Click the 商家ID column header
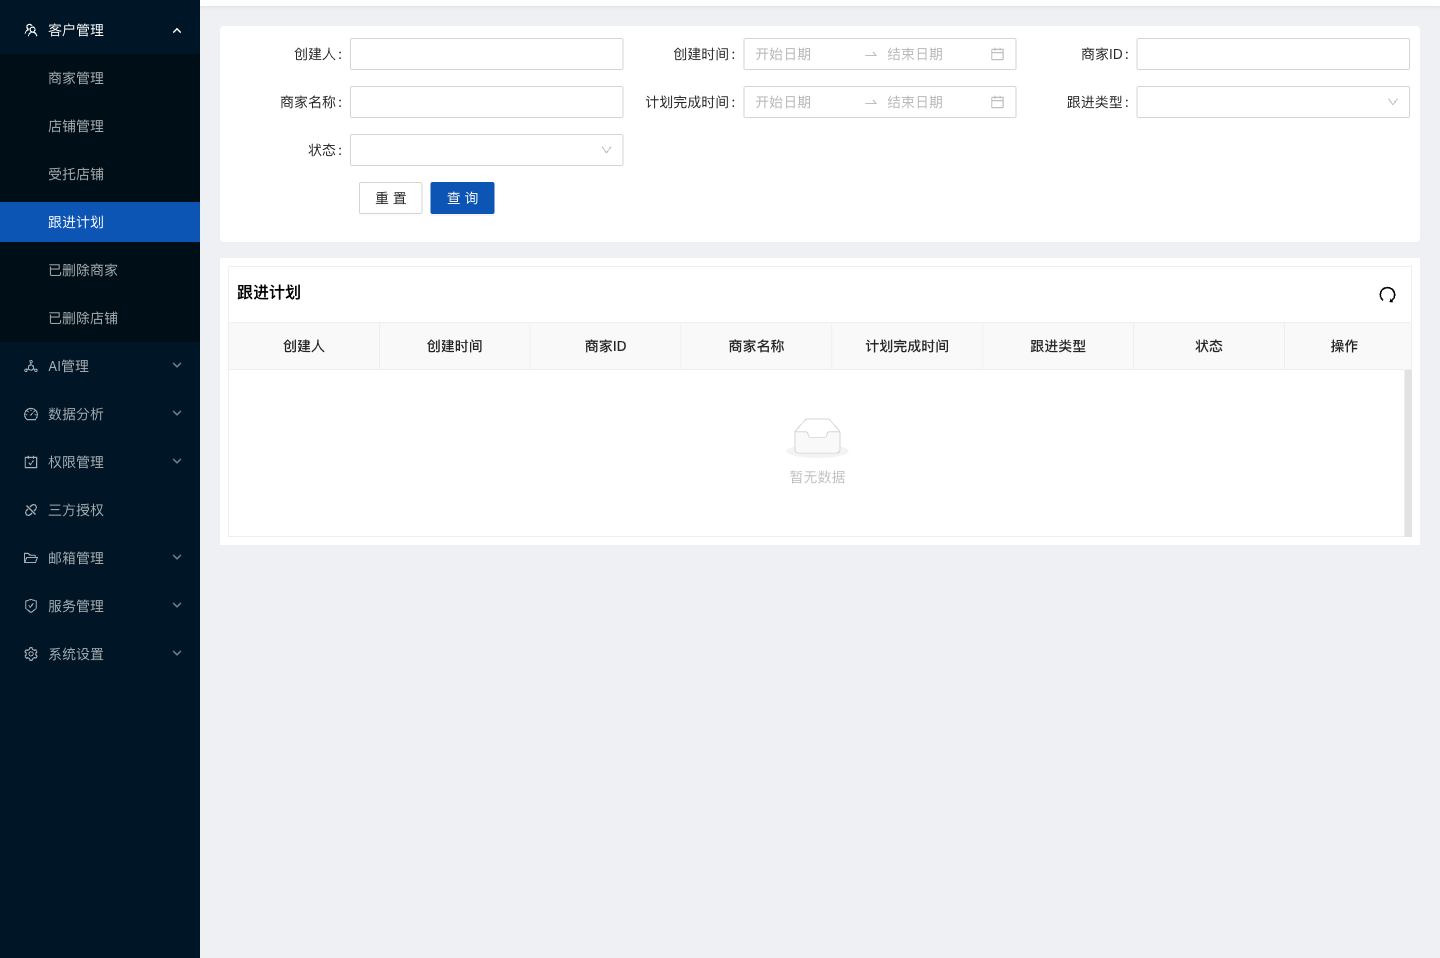 [x=606, y=346]
